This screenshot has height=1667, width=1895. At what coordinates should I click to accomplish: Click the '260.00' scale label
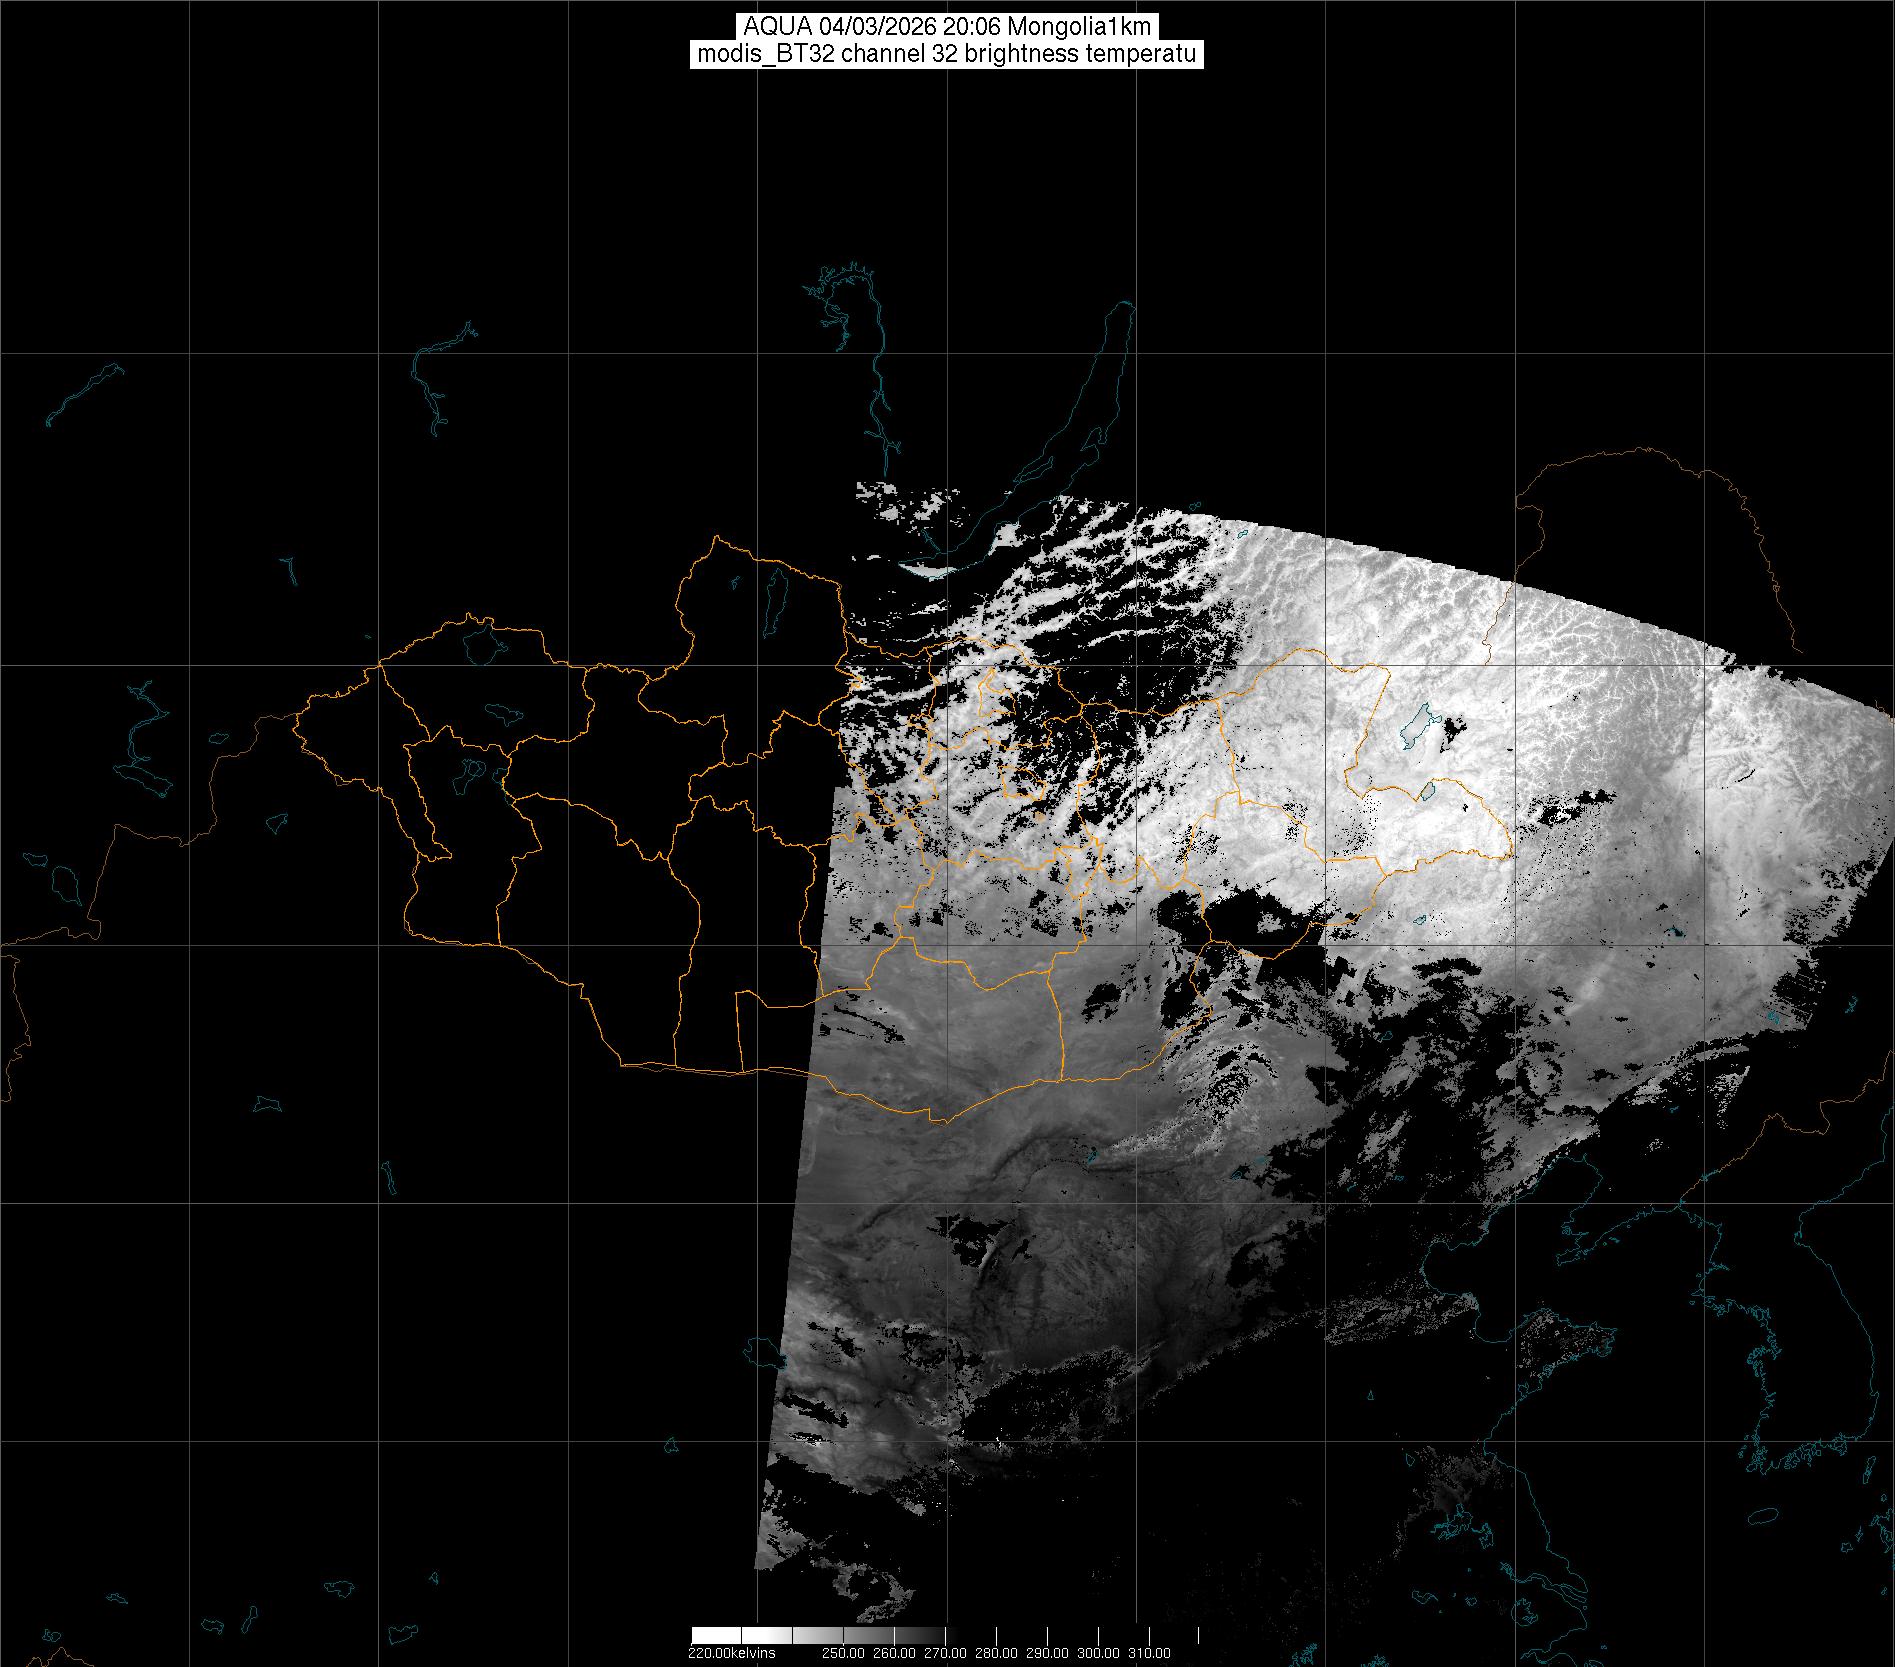[894, 1653]
